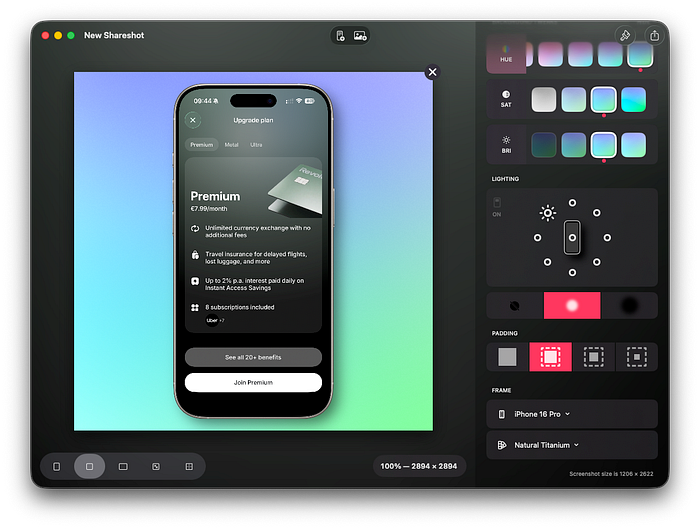Click the LIGHTING section heading
Screen dimensions: 700x529
(x=505, y=179)
